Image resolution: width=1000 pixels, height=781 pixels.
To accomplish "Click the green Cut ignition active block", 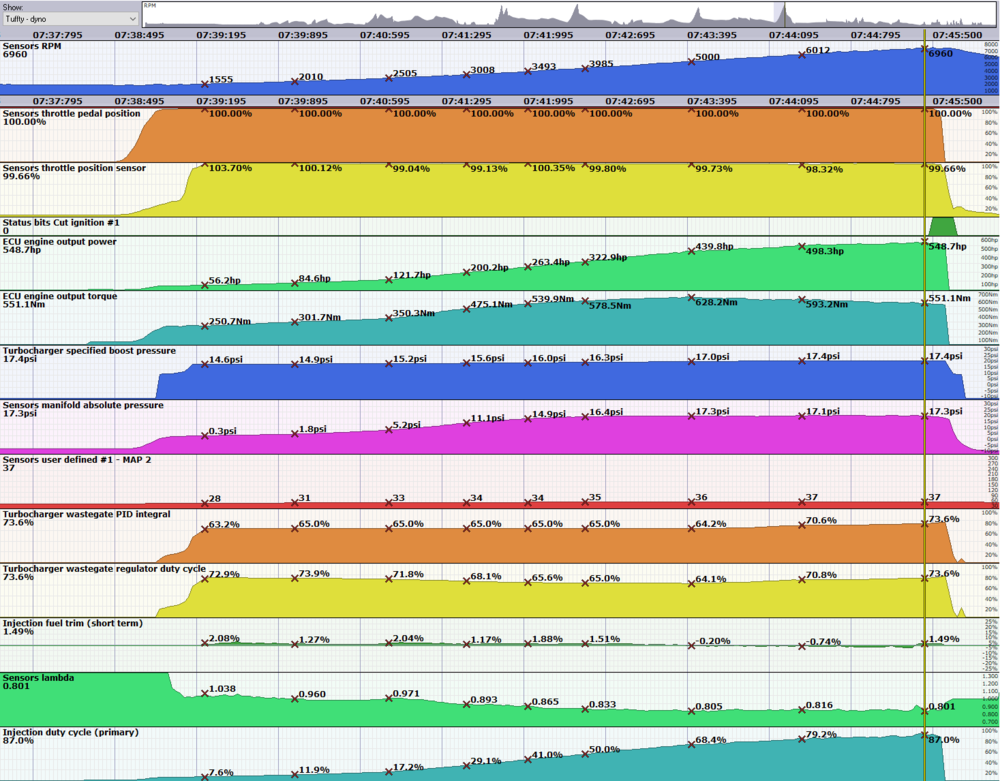I will pos(943,226).
